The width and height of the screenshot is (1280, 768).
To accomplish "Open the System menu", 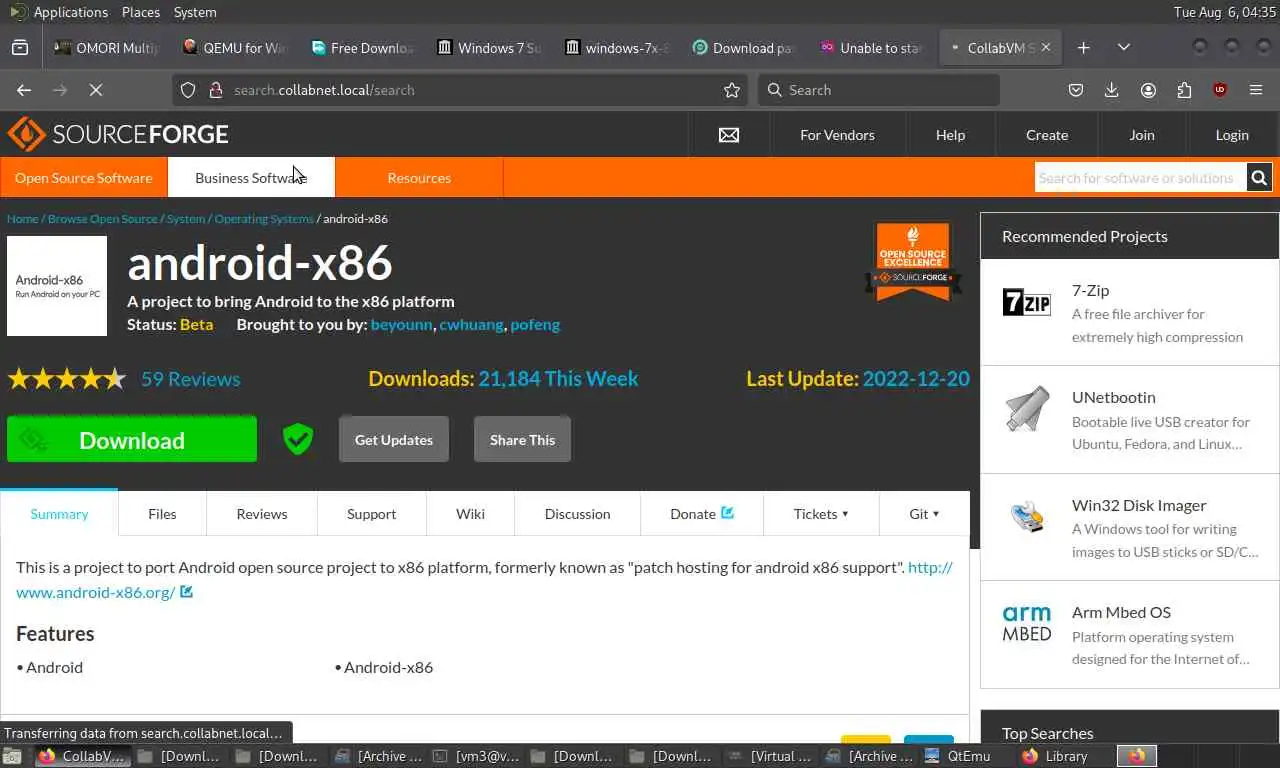I will [x=195, y=12].
